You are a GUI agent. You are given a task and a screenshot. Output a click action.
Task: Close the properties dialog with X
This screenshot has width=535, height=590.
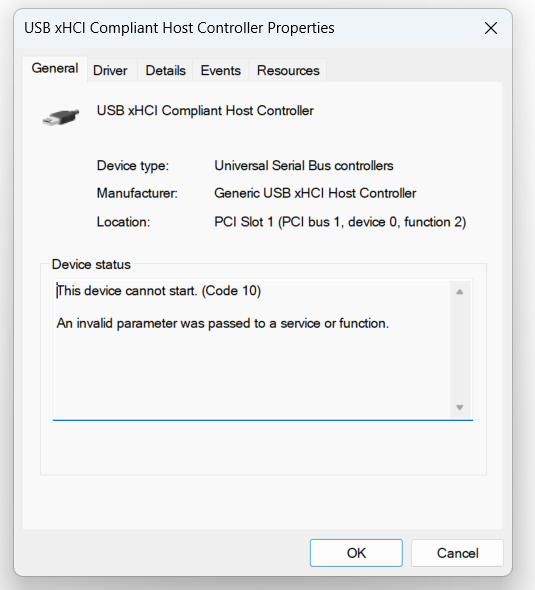[x=491, y=28]
